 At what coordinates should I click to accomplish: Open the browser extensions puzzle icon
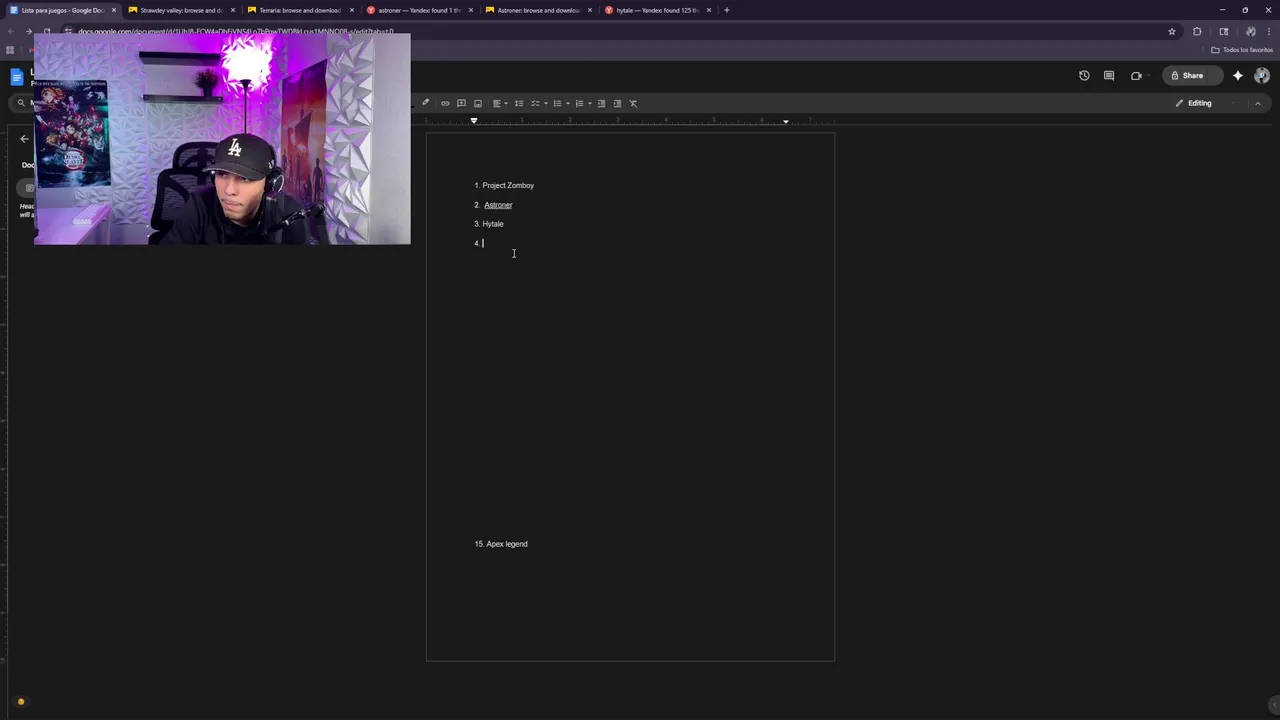pos(1197,31)
